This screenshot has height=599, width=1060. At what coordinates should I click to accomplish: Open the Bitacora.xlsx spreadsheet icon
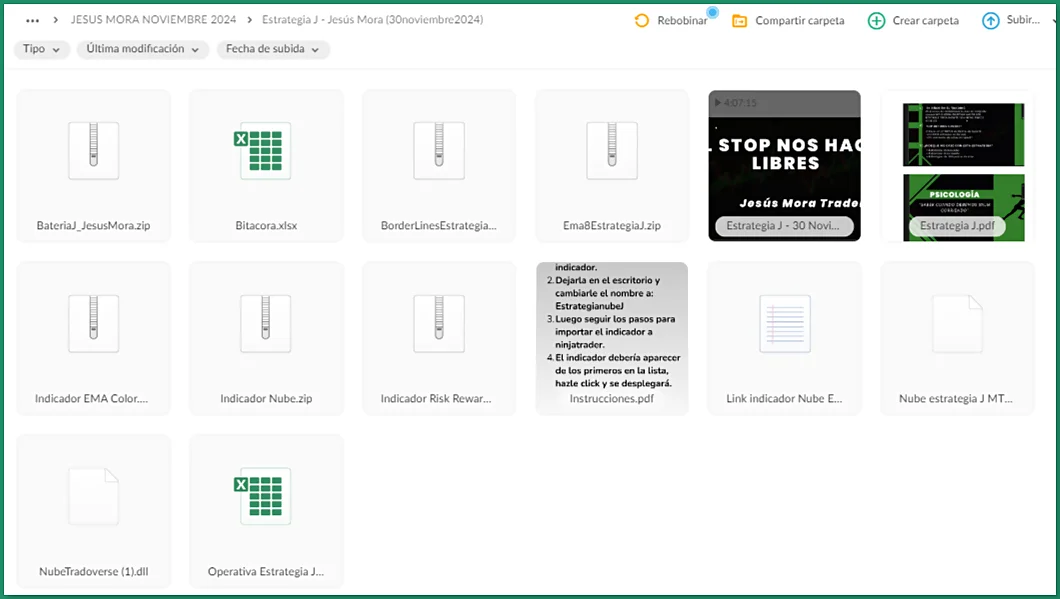pyautogui.click(x=266, y=151)
